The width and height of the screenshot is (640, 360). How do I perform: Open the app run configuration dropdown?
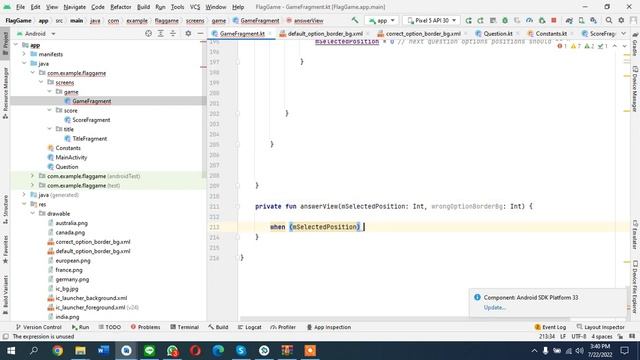coord(381,20)
